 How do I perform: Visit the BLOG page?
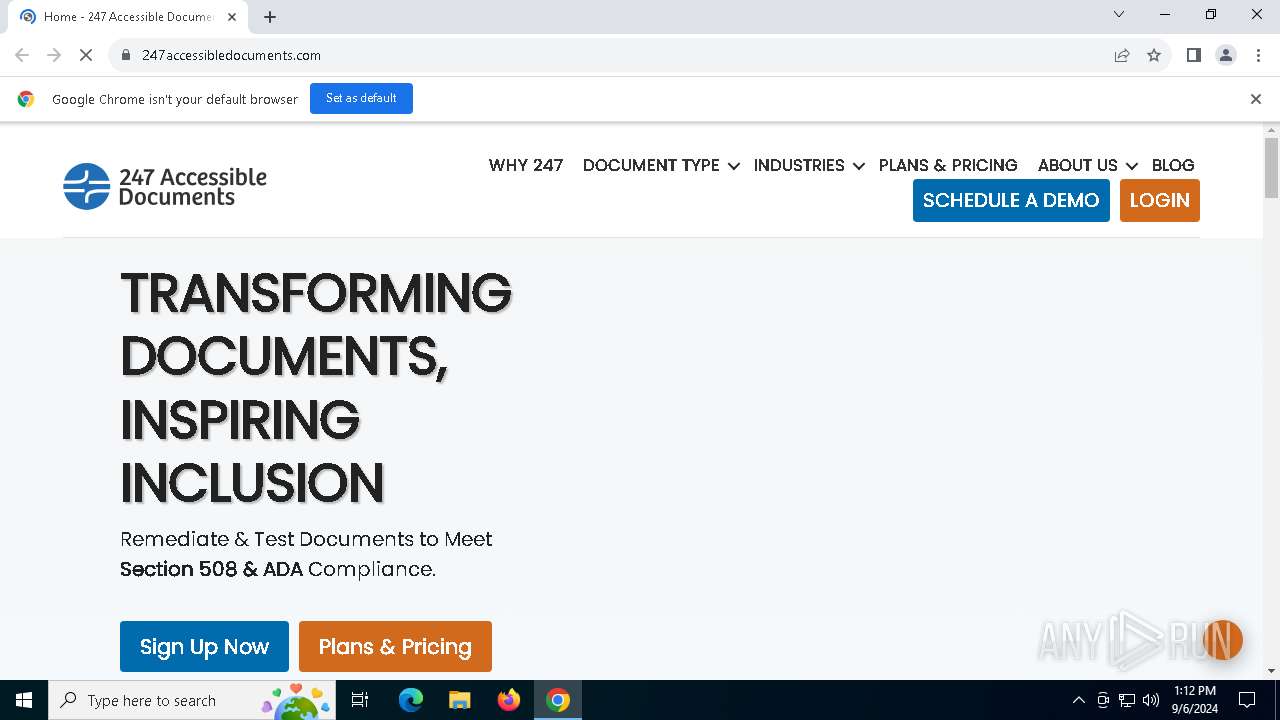(1173, 165)
